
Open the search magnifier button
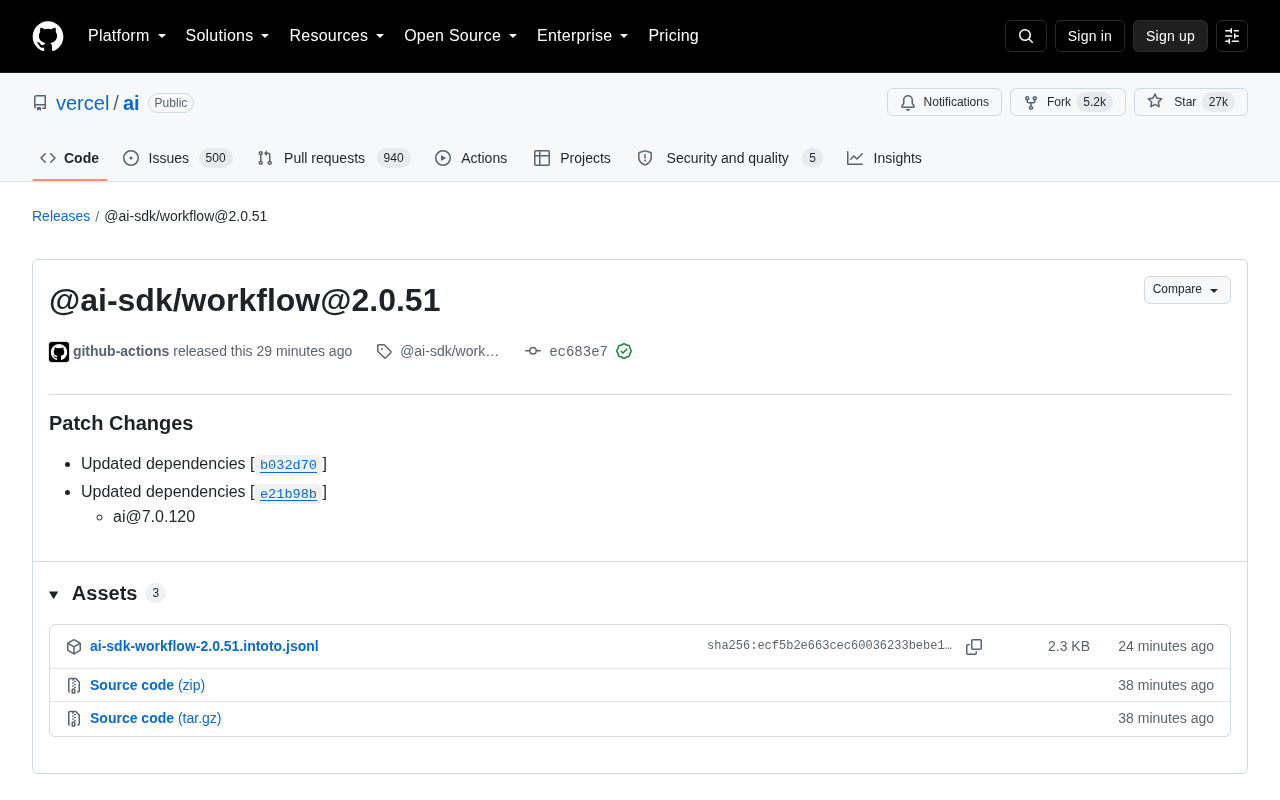pyautogui.click(x=1026, y=36)
